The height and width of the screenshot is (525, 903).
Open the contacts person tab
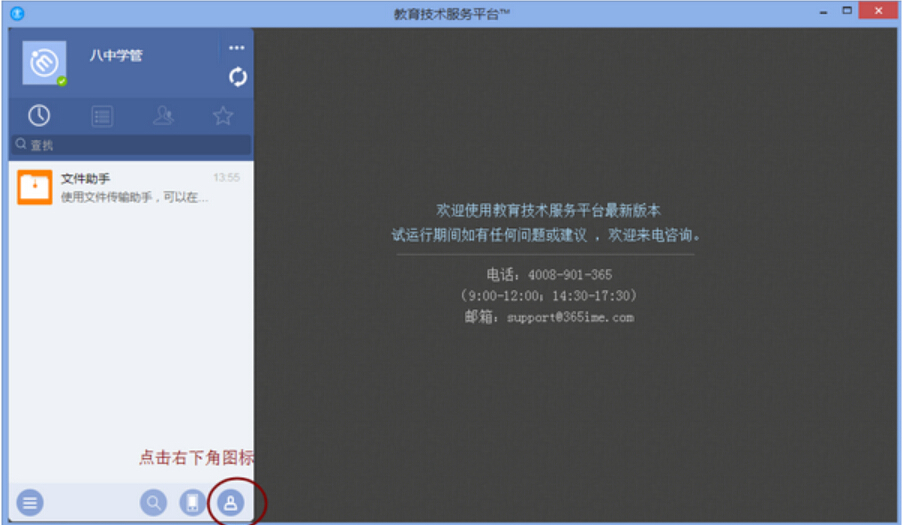pos(163,116)
